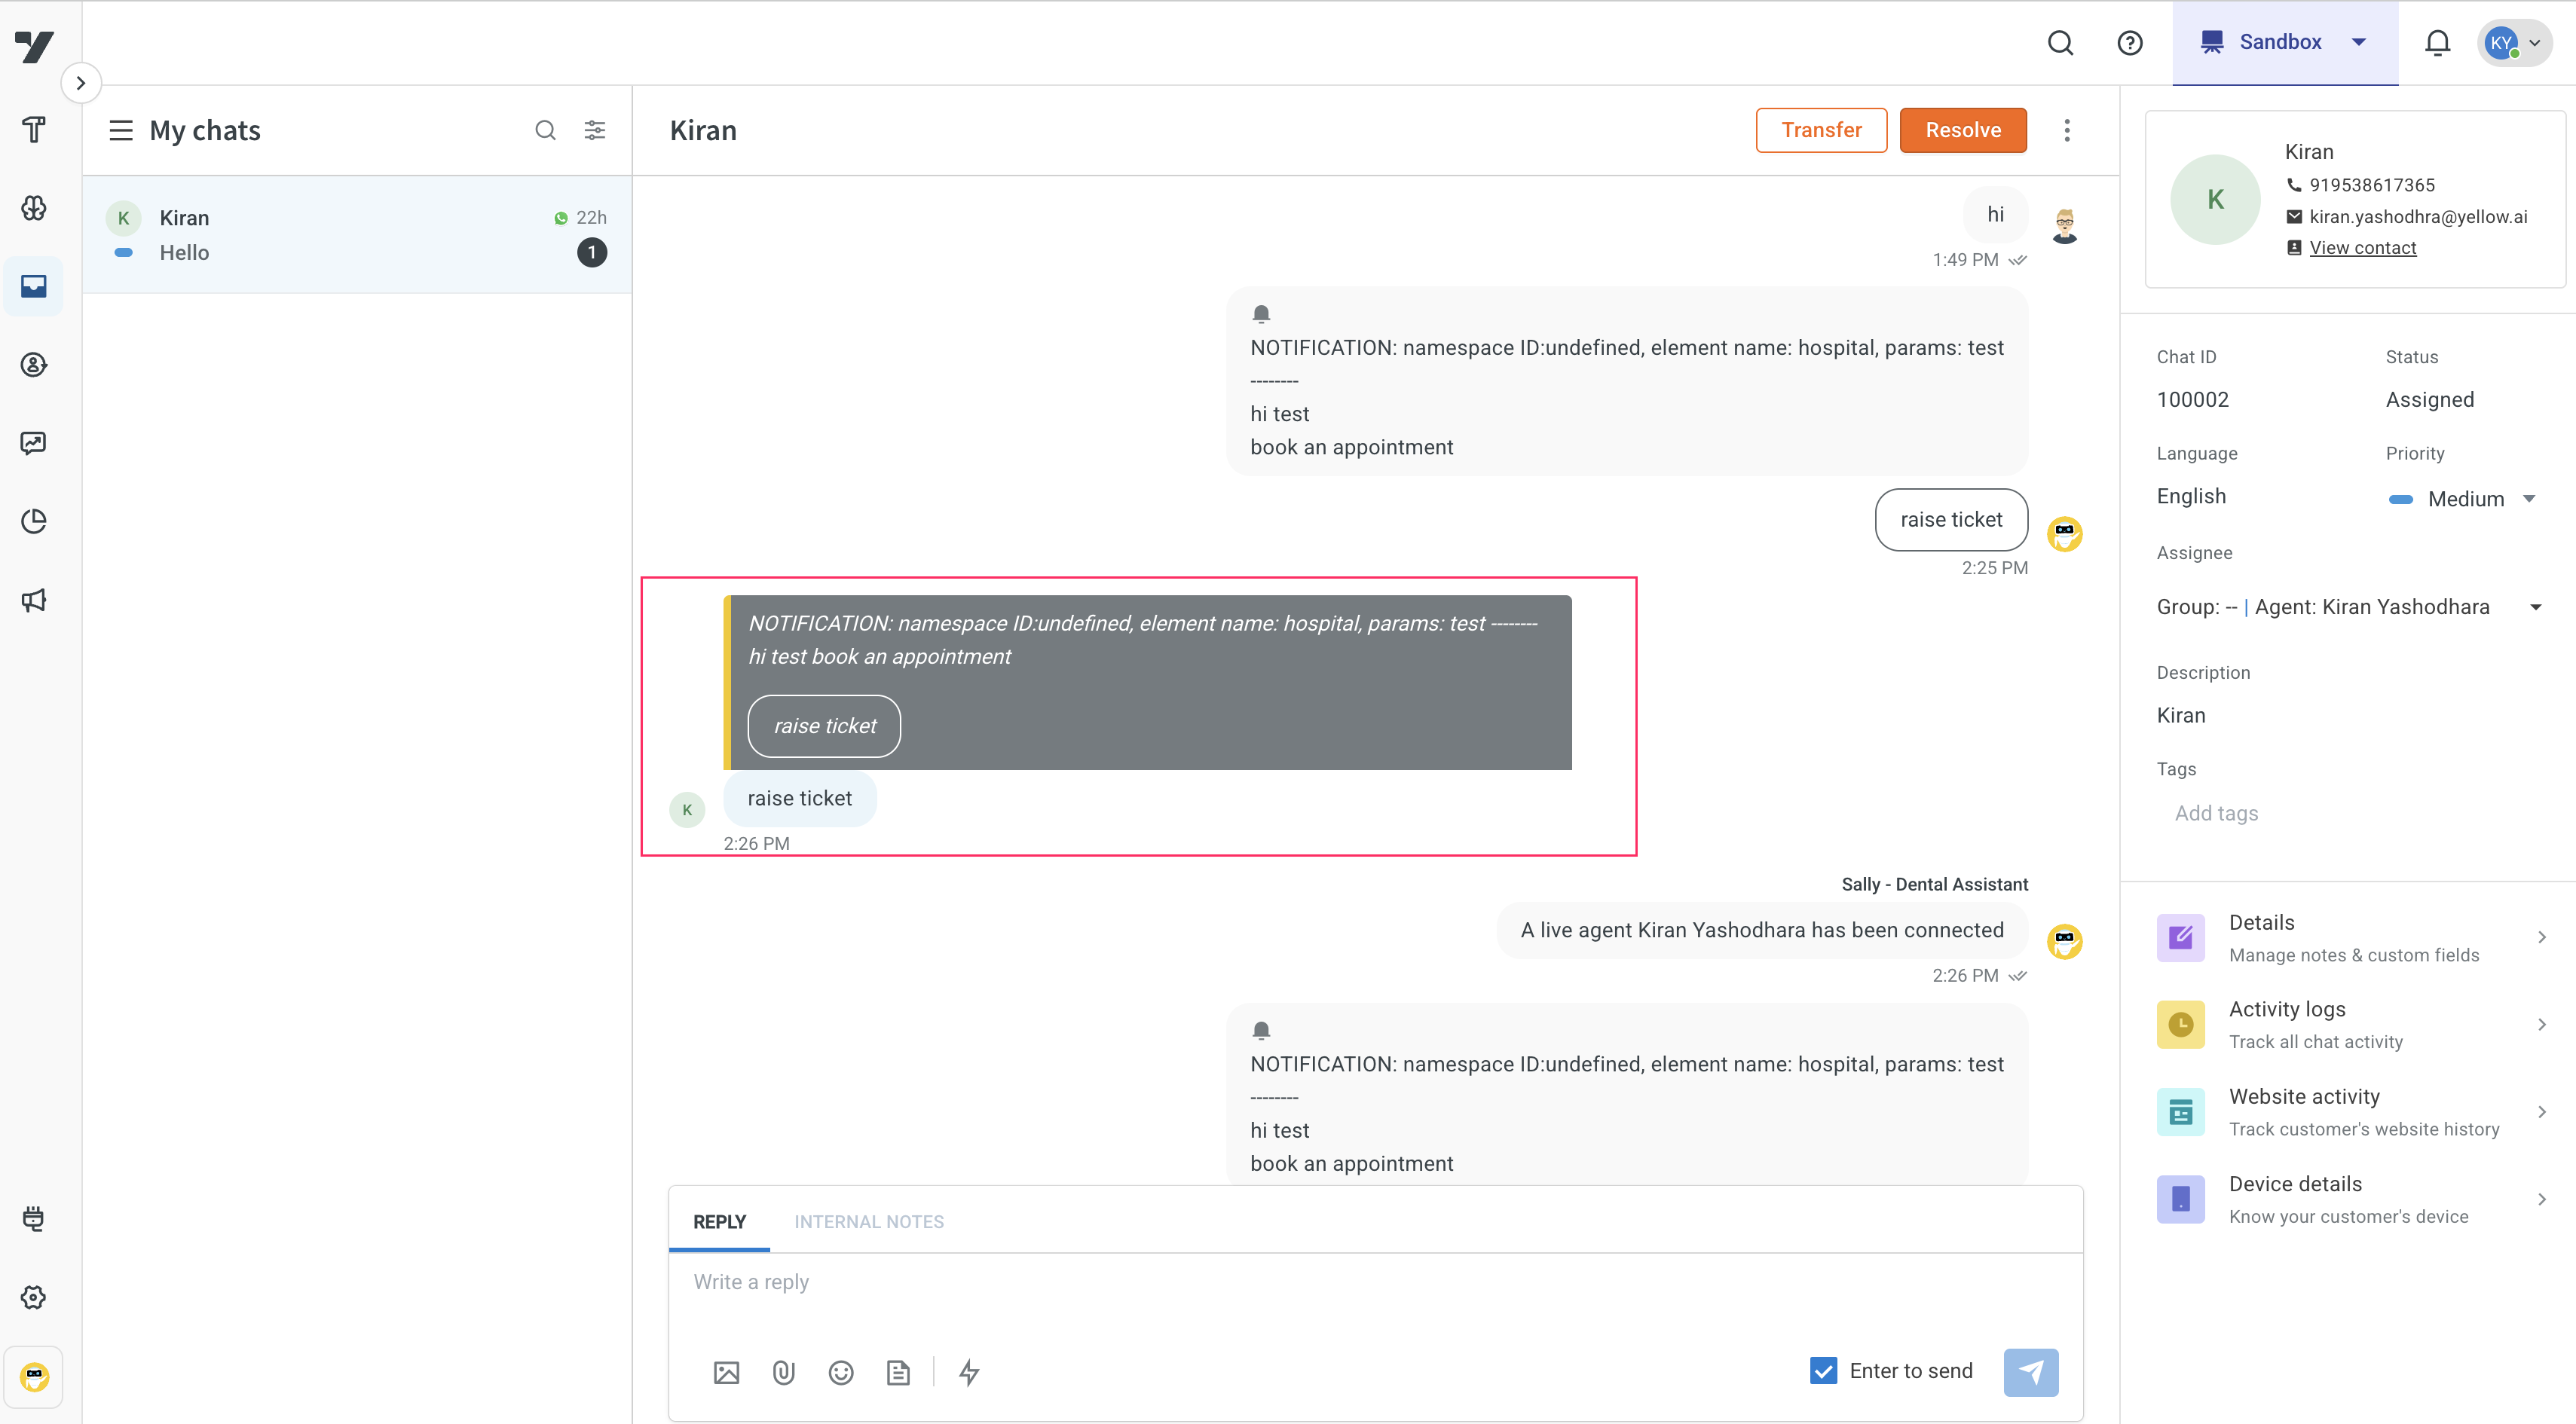The image size is (2576, 1424).
Task: Open the three-dot chat options menu
Action: pos(2067,130)
